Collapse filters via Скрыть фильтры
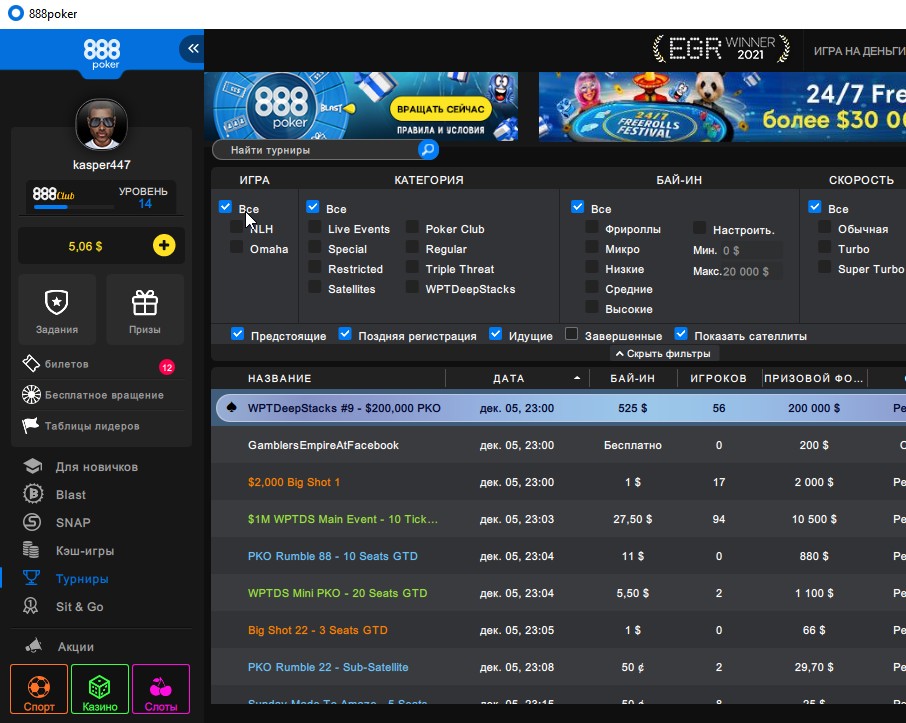The height and width of the screenshot is (723, 906). click(663, 353)
